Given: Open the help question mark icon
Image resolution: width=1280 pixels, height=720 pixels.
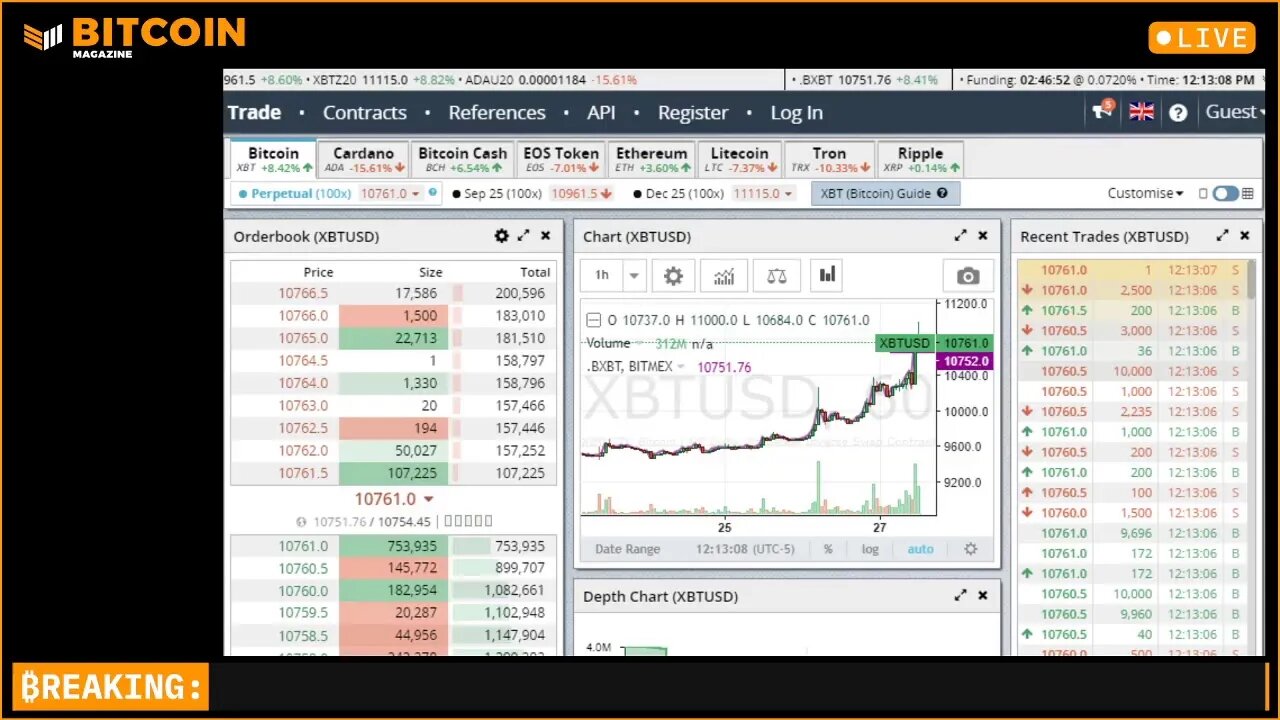Looking at the screenshot, I should pyautogui.click(x=1178, y=113).
